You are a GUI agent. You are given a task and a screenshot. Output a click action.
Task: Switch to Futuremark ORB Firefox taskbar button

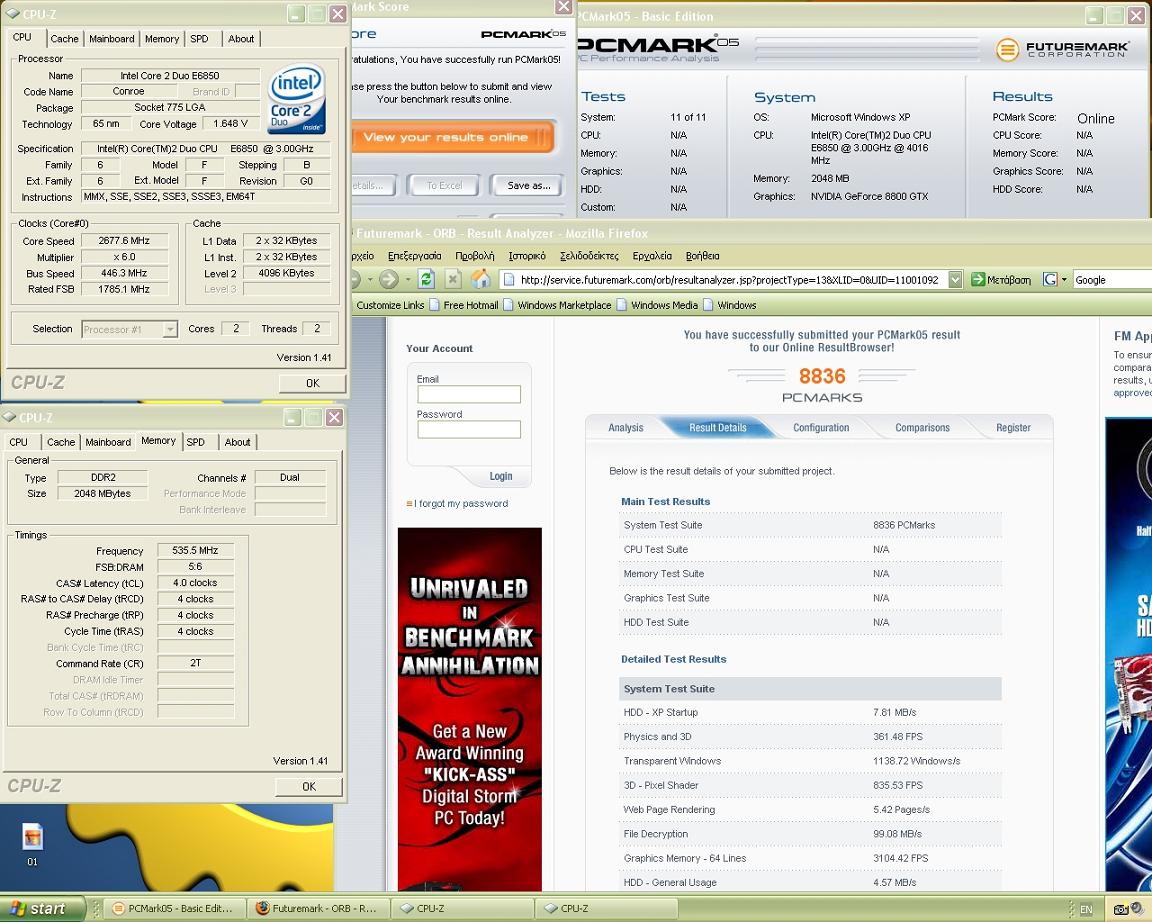coord(317,909)
